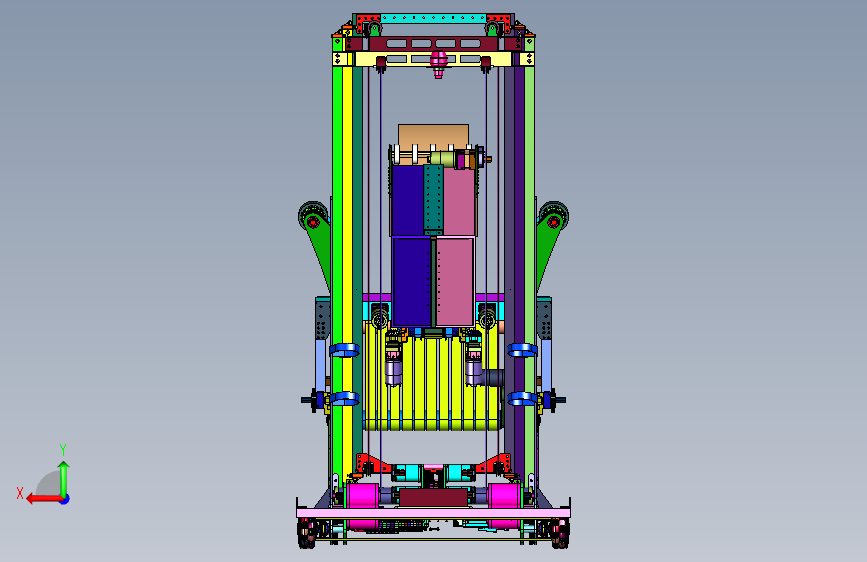Click the green Y axis arrow of the triad
The height and width of the screenshot is (562, 867).
click(64, 478)
